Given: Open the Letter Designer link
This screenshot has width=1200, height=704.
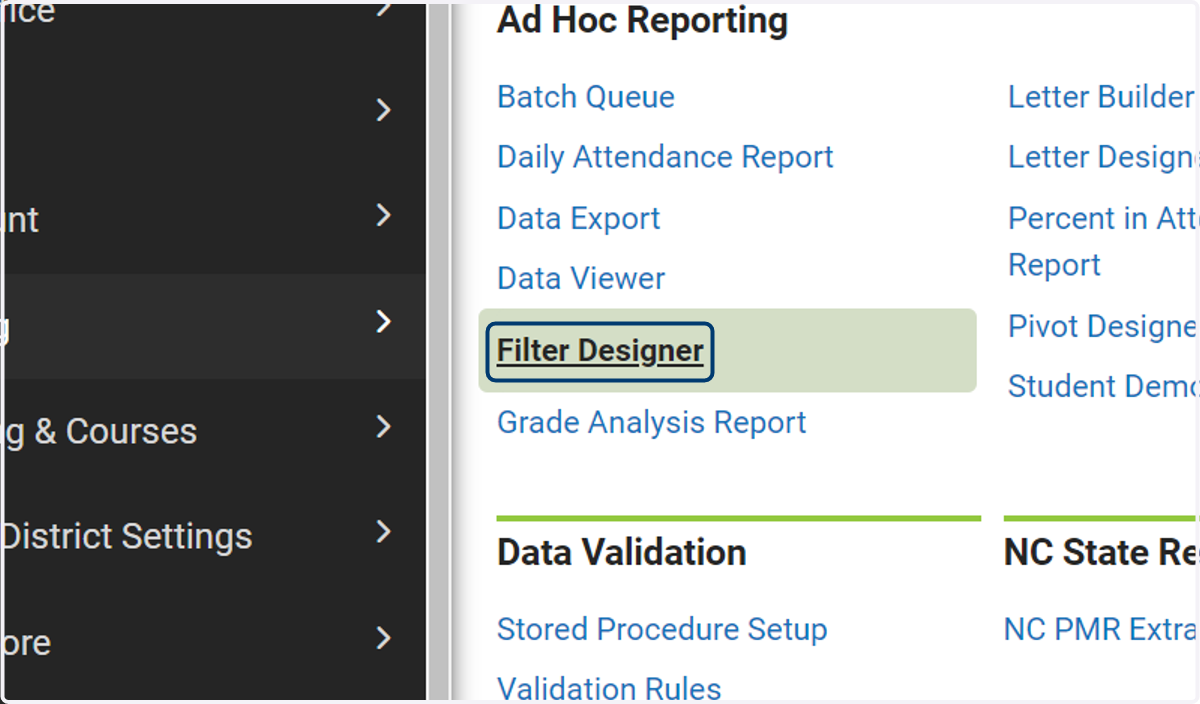Looking at the screenshot, I should point(1104,157).
